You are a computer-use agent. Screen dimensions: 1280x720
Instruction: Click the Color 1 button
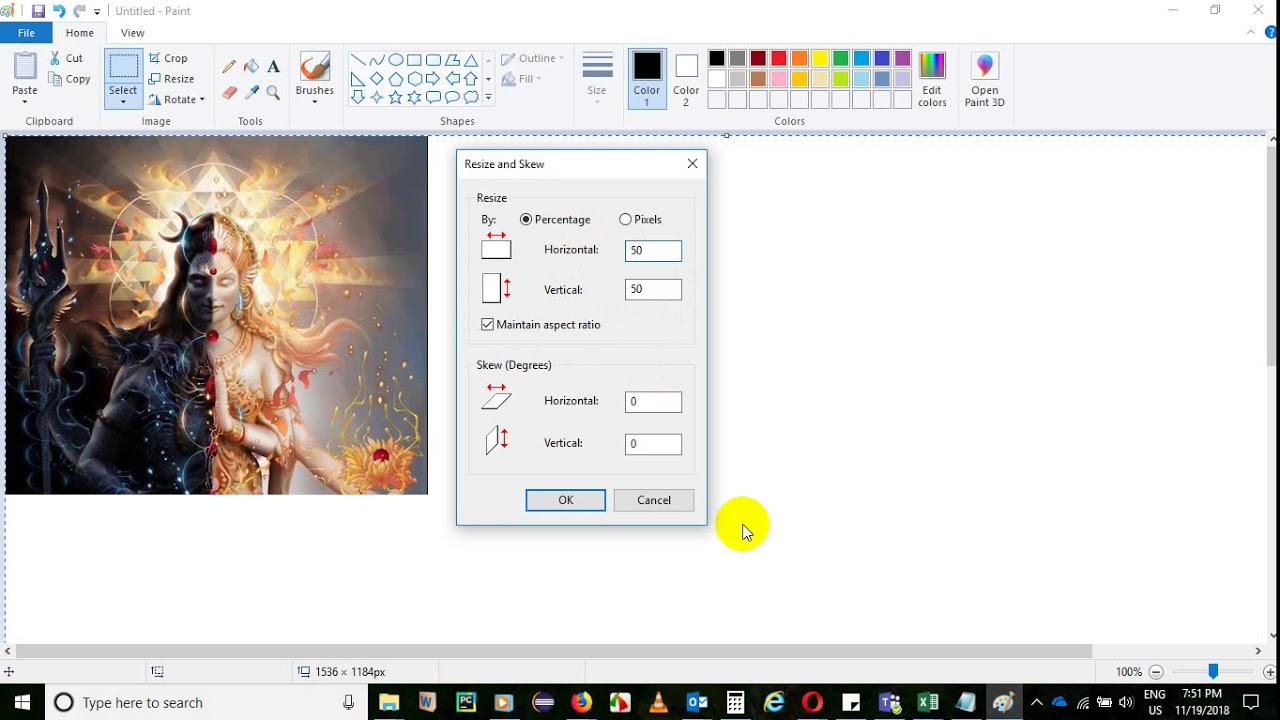tap(647, 79)
